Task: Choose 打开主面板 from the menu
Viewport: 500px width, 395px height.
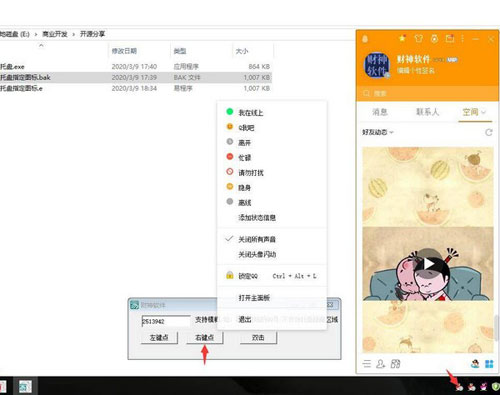Action: tap(272, 297)
